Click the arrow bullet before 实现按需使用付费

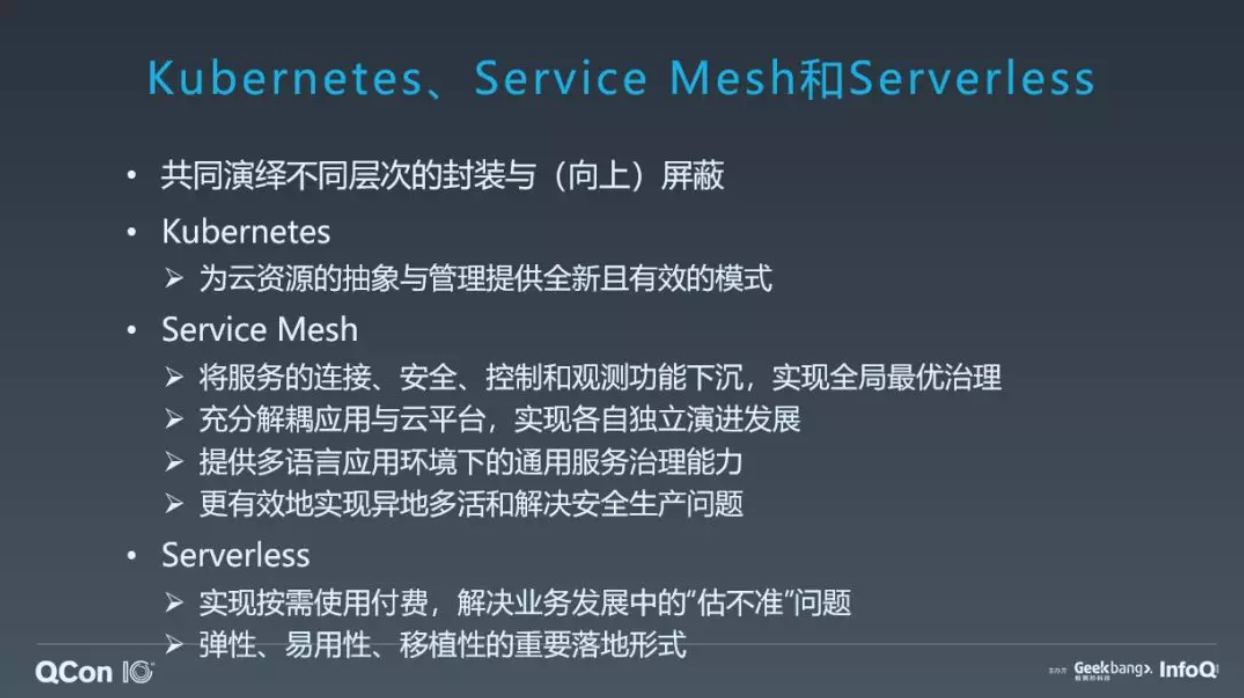click(x=175, y=603)
